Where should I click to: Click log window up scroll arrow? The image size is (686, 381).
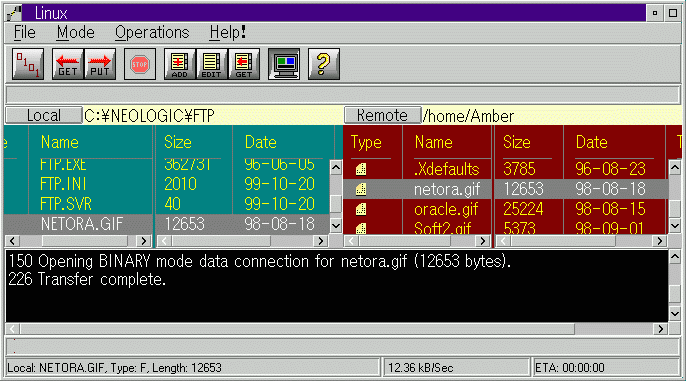674,257
